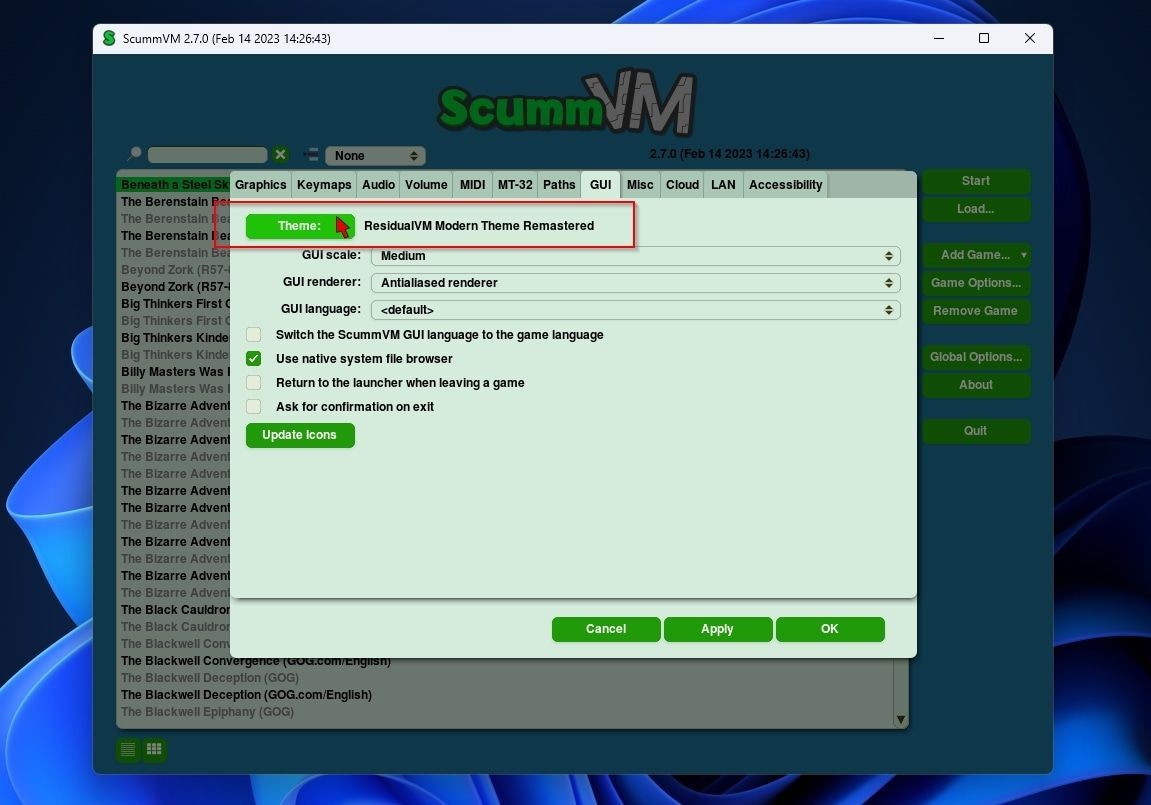Click the Remove Game button

976,311
